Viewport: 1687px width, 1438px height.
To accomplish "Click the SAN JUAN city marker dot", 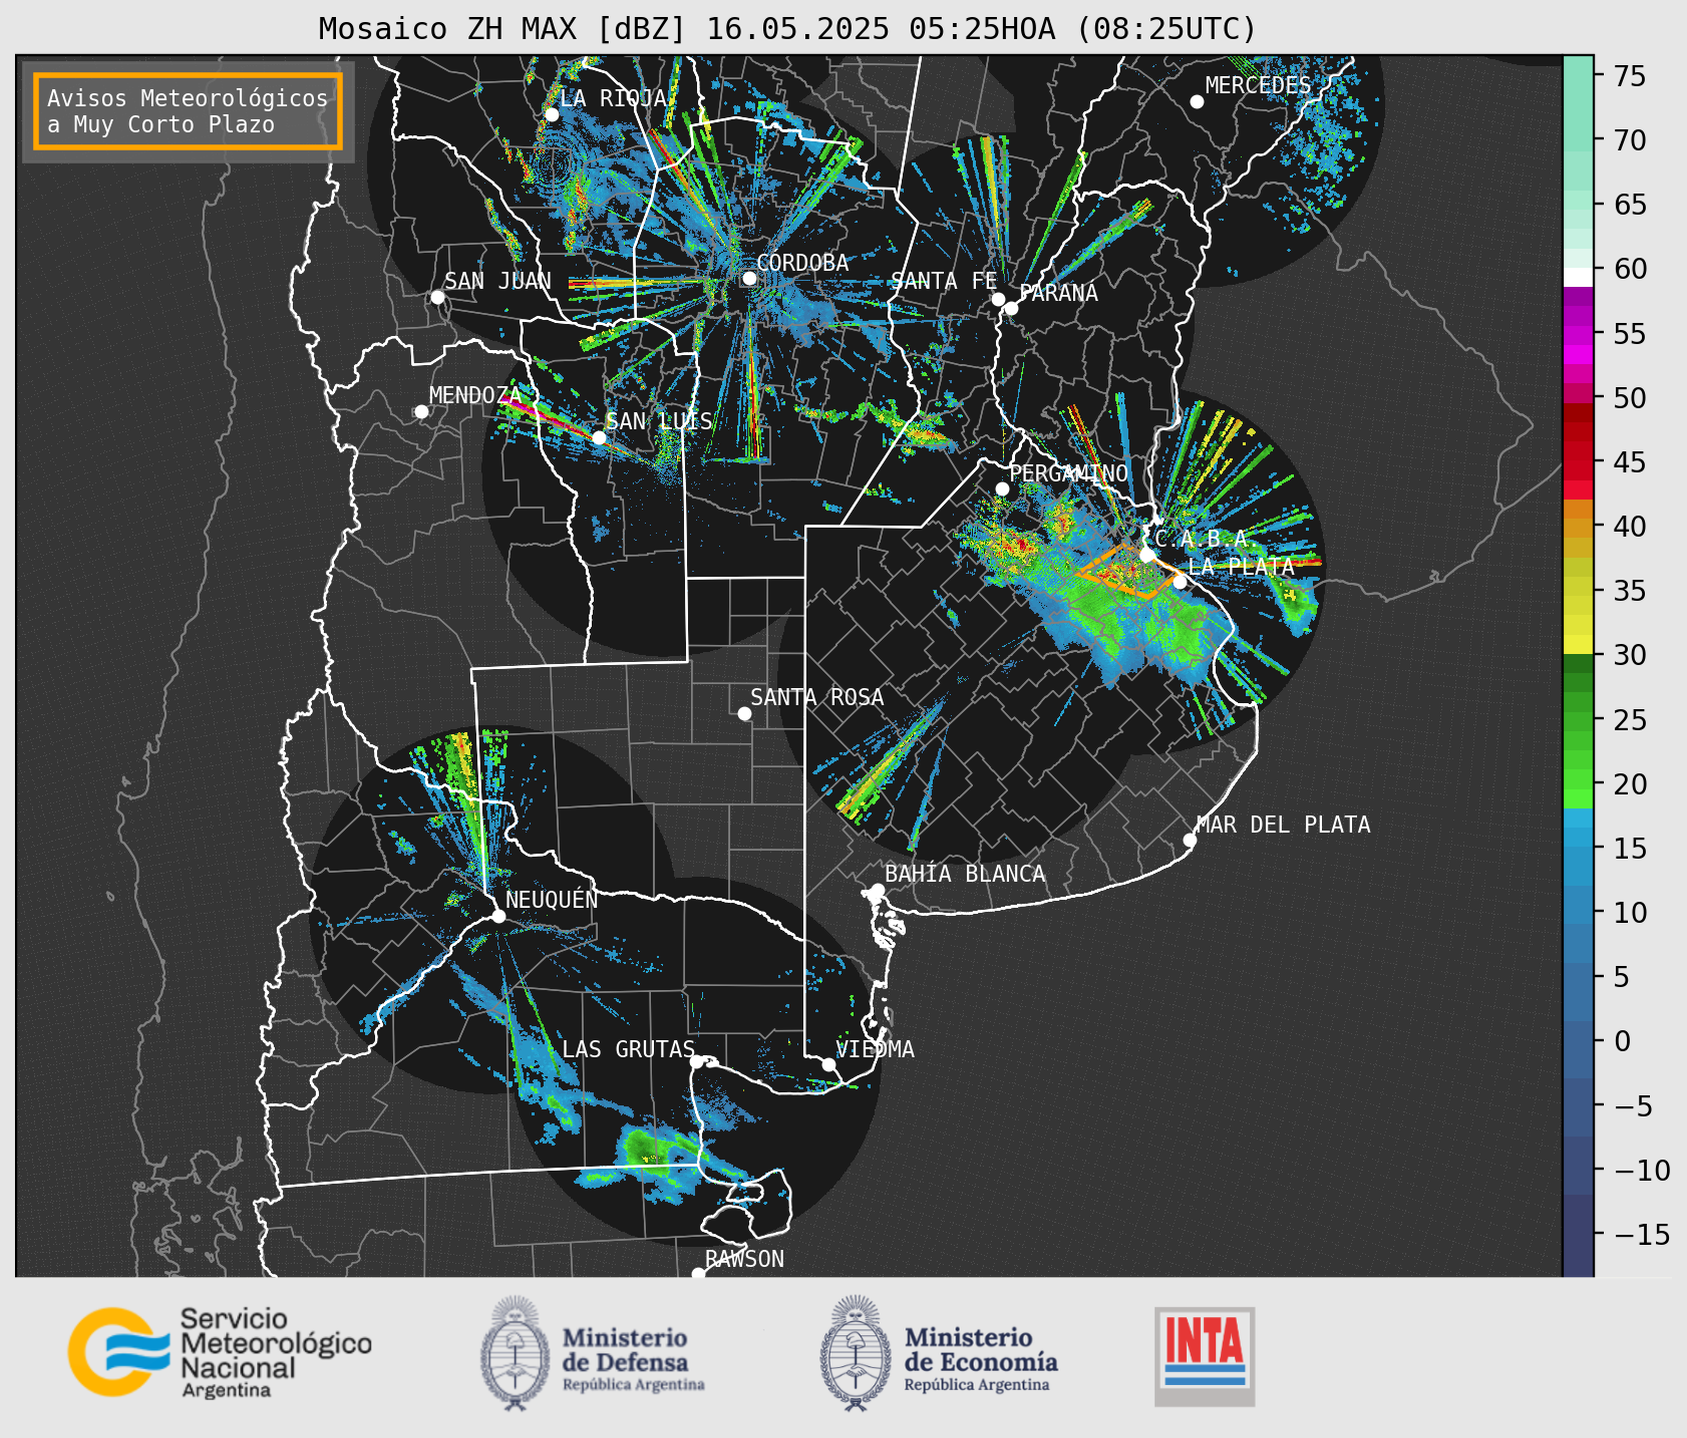I will (437, 297).
